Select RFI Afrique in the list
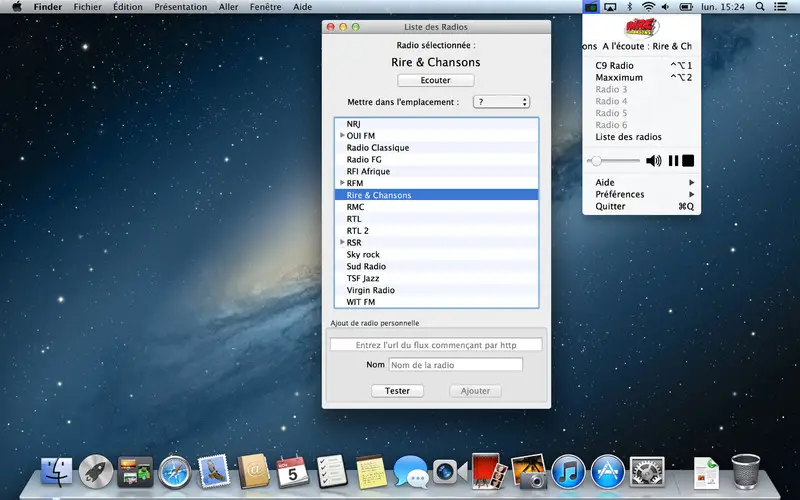This screenshot has width=800, height=500. (436, 171)
